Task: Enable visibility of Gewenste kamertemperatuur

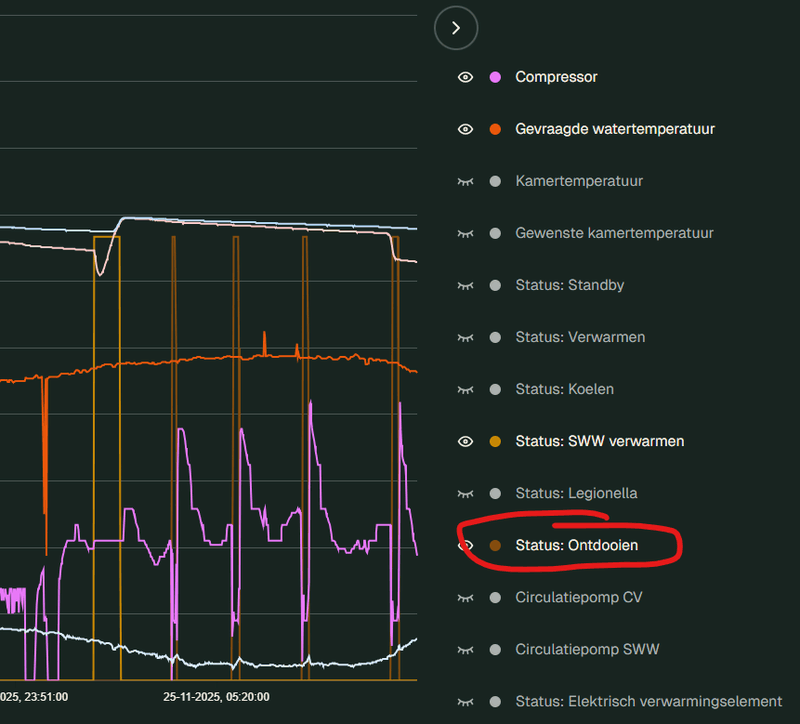Action: click(x=465, y=233)
